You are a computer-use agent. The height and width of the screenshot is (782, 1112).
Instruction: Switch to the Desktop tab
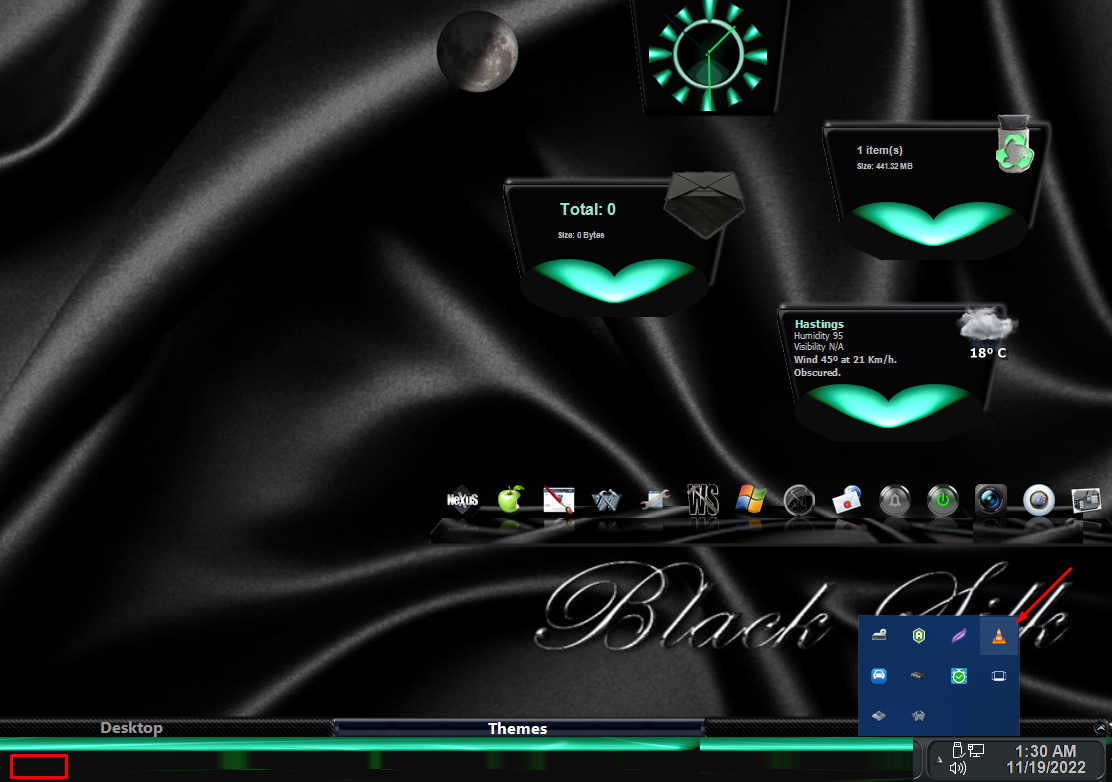pos(131,727)
